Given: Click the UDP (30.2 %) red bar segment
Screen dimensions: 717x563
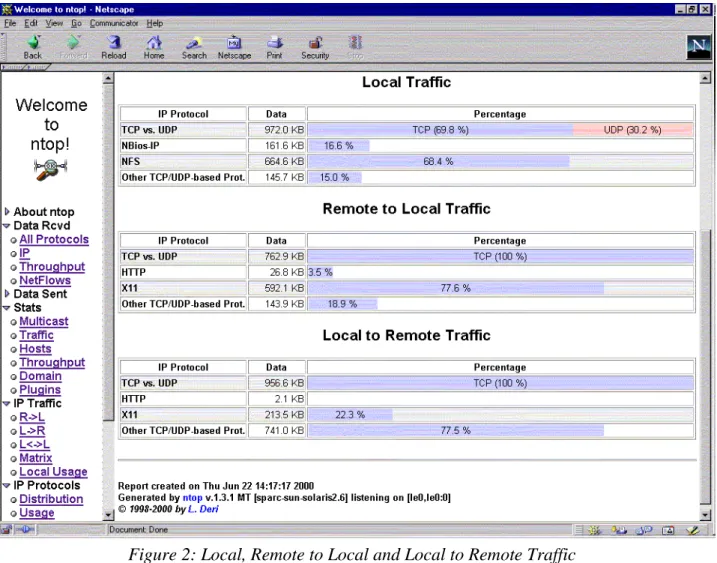Looking at the screenshot, I should 633,130.
